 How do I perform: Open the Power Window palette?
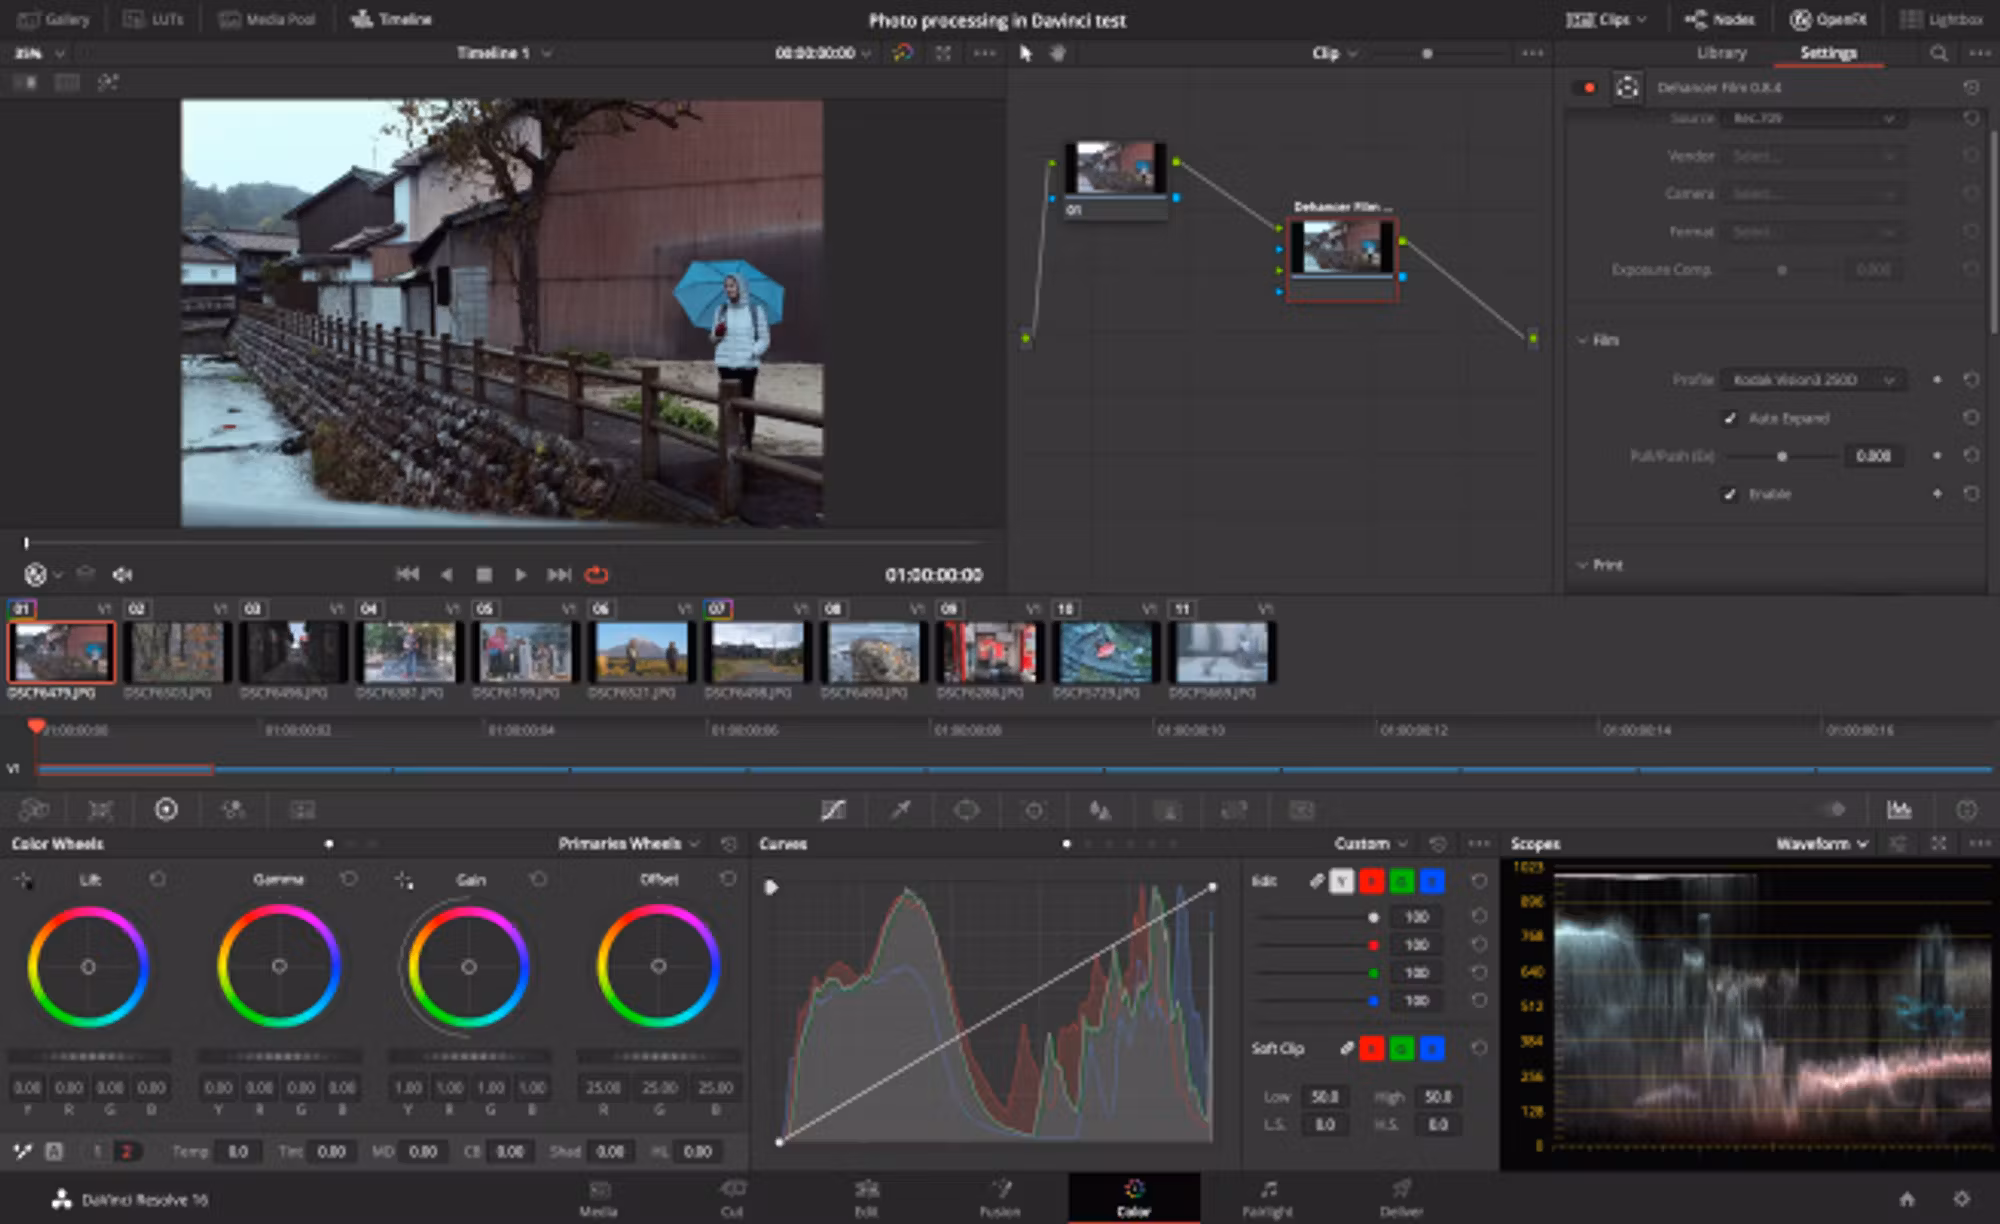tap(966, 810)
